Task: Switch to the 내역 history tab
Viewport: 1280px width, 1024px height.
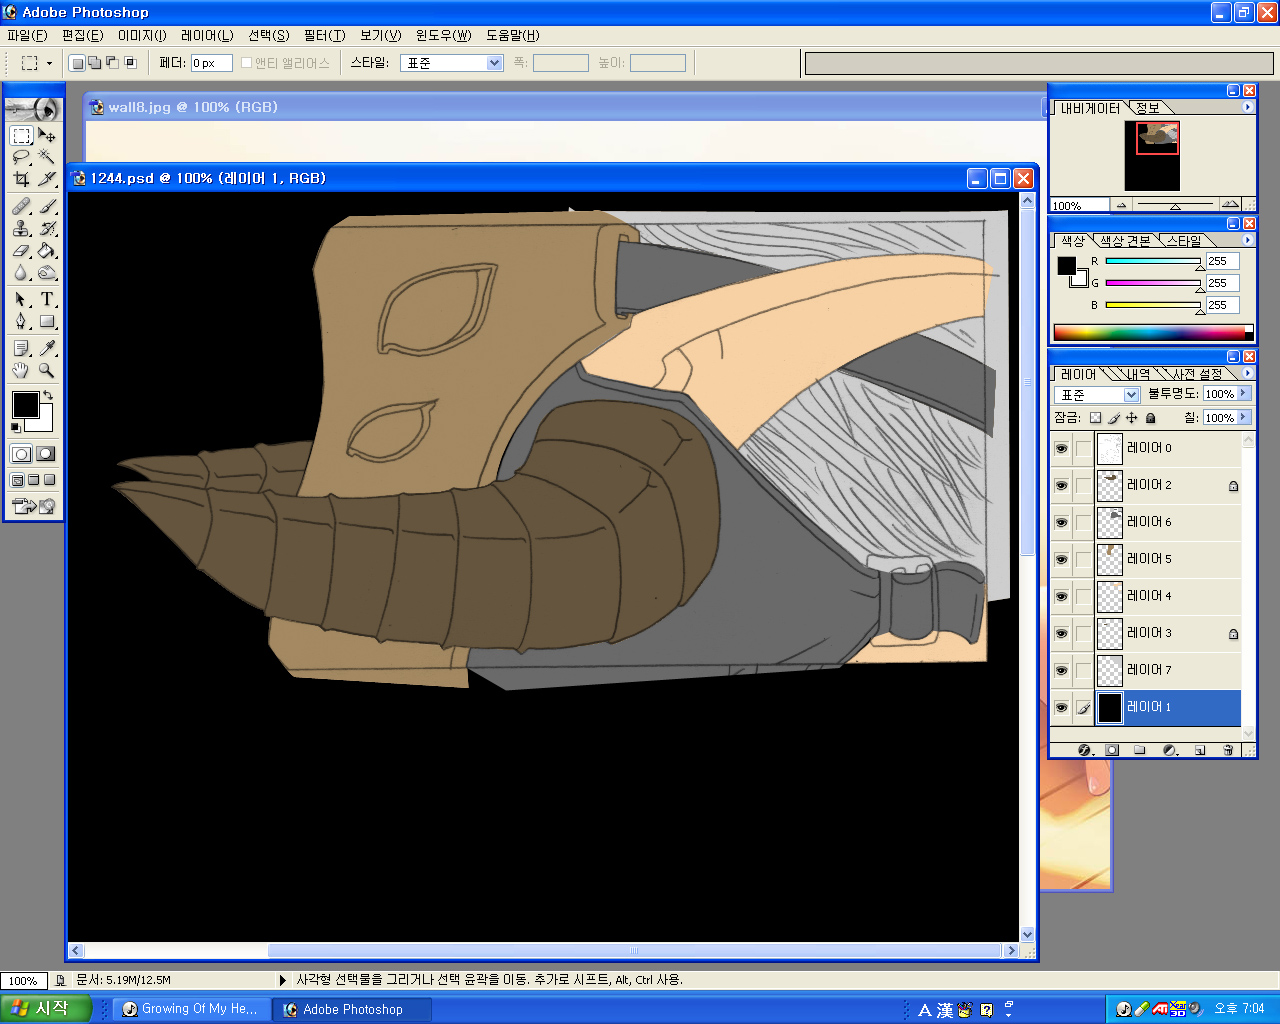Action: 1138,374
